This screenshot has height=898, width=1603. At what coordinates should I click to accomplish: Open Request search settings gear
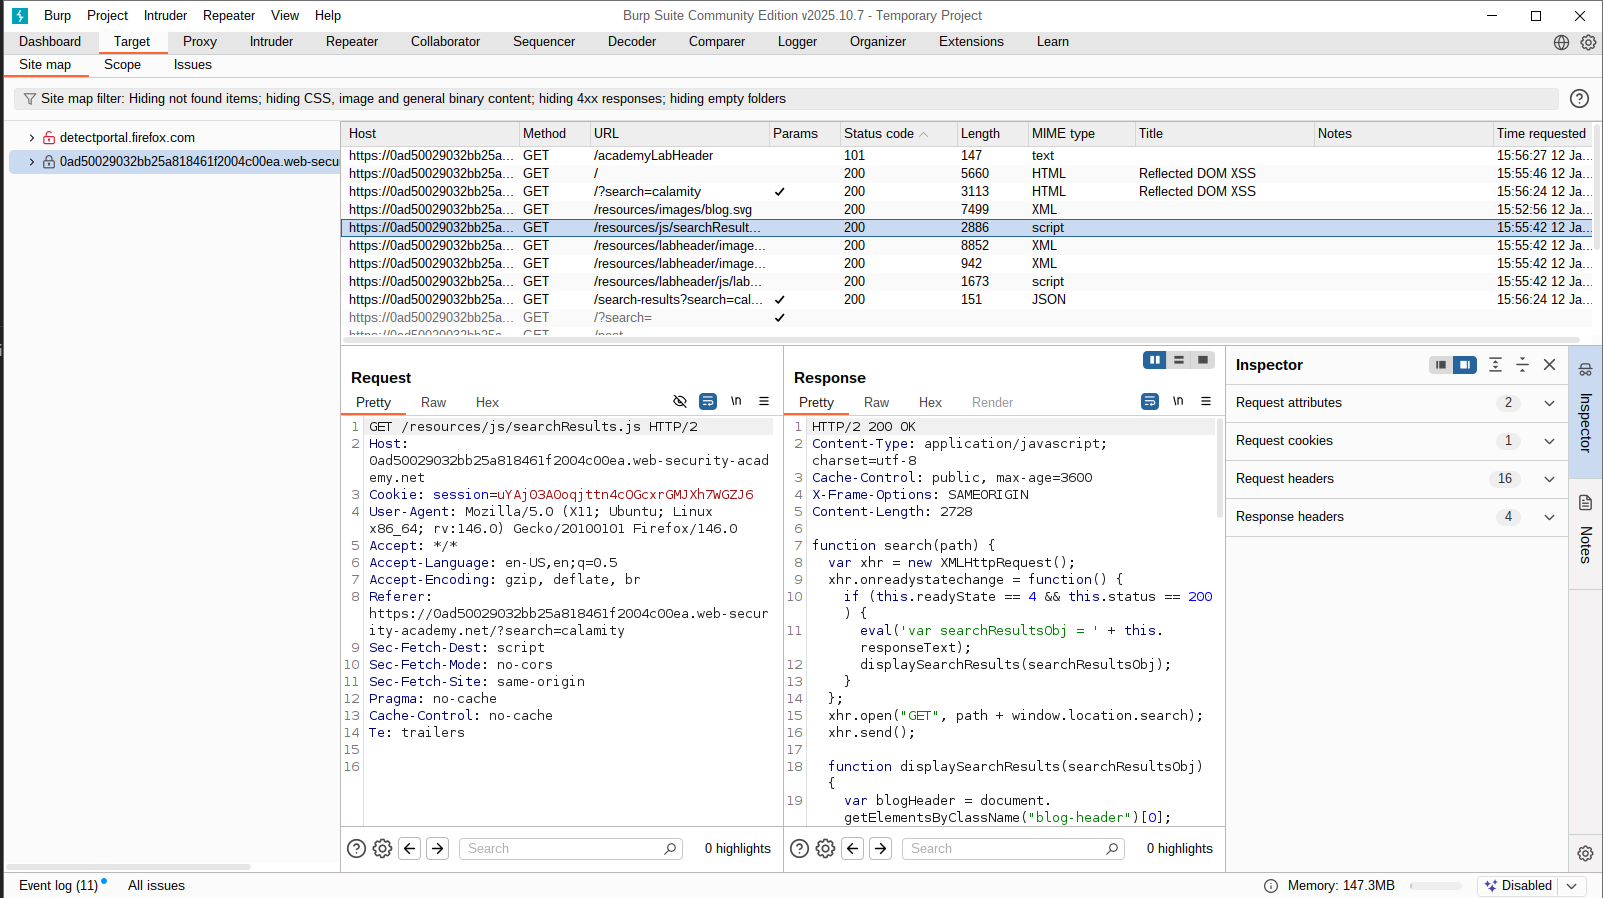click(382, 848)
